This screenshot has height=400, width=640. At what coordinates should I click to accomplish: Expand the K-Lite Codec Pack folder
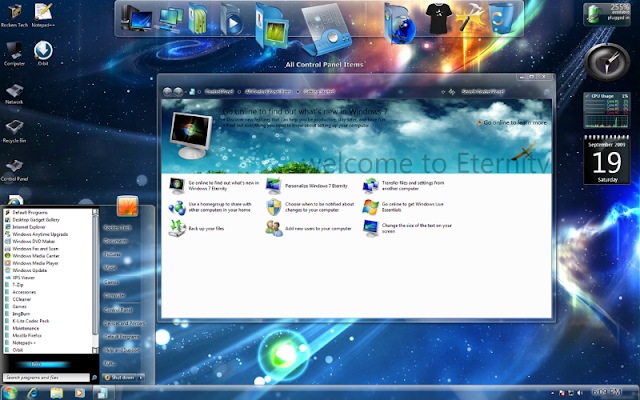[27, 321]
